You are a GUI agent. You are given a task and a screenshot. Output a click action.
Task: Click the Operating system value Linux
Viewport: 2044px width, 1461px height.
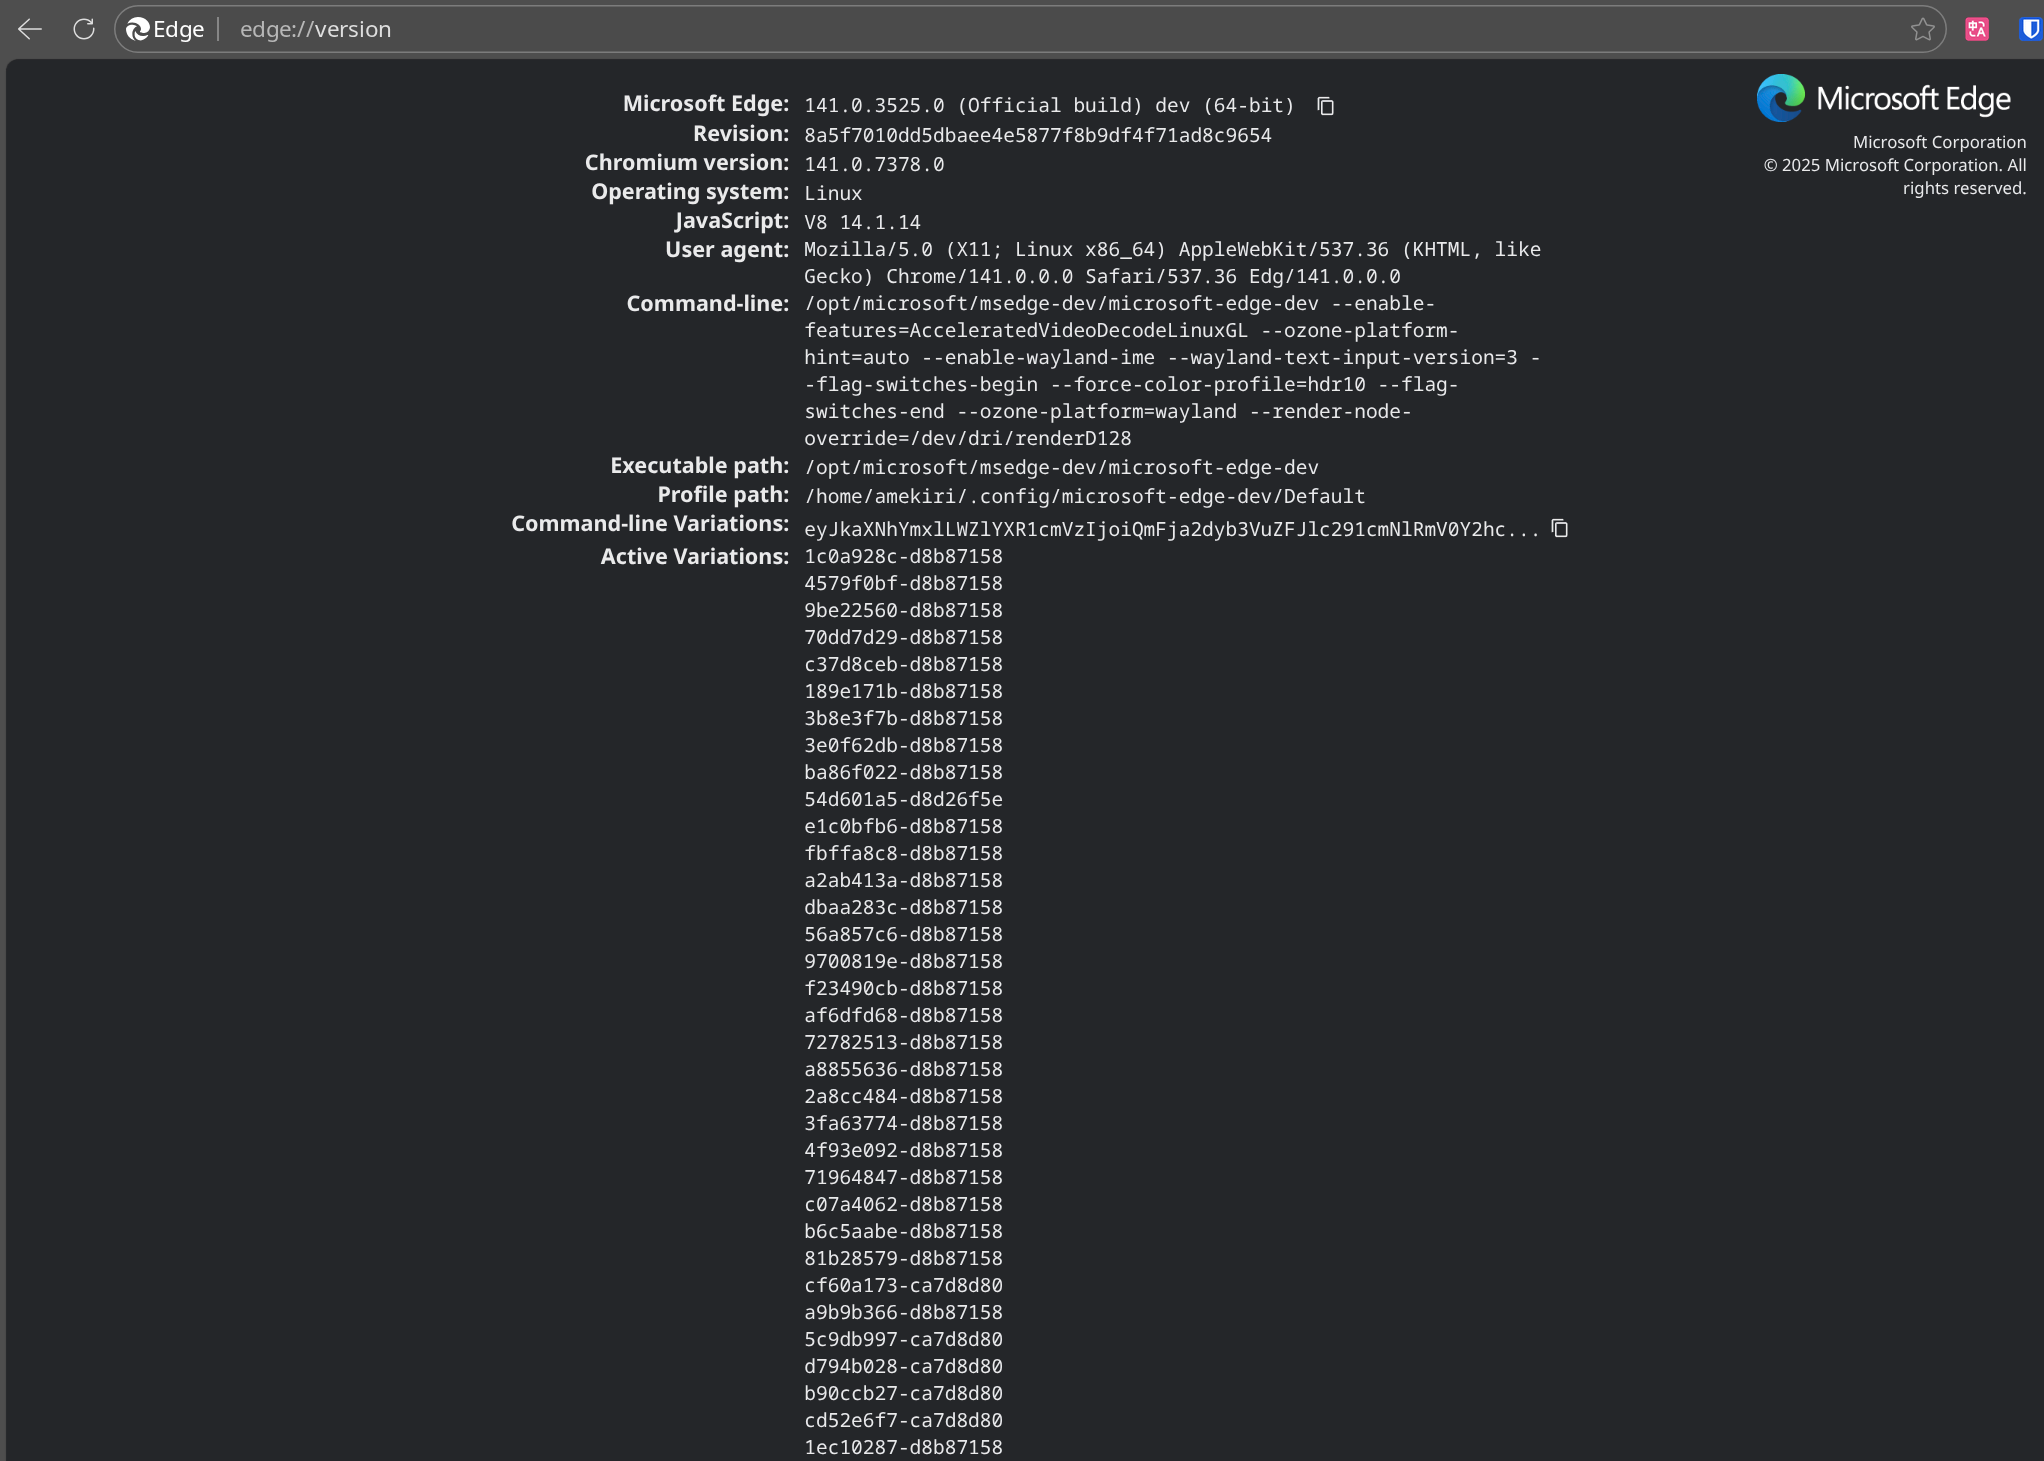coord(833,193)
